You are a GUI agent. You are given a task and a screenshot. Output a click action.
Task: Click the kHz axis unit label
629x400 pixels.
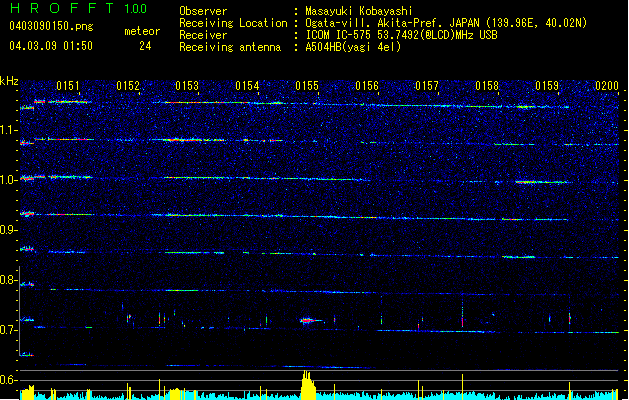coord(9,81)
